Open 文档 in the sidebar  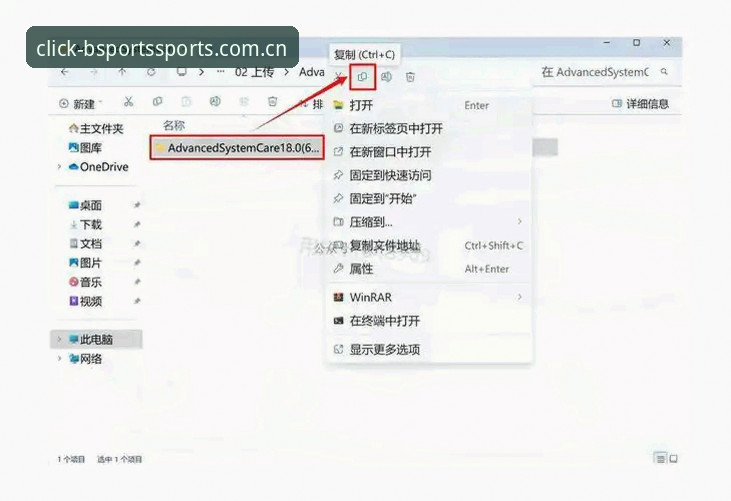tap(85, 244)
